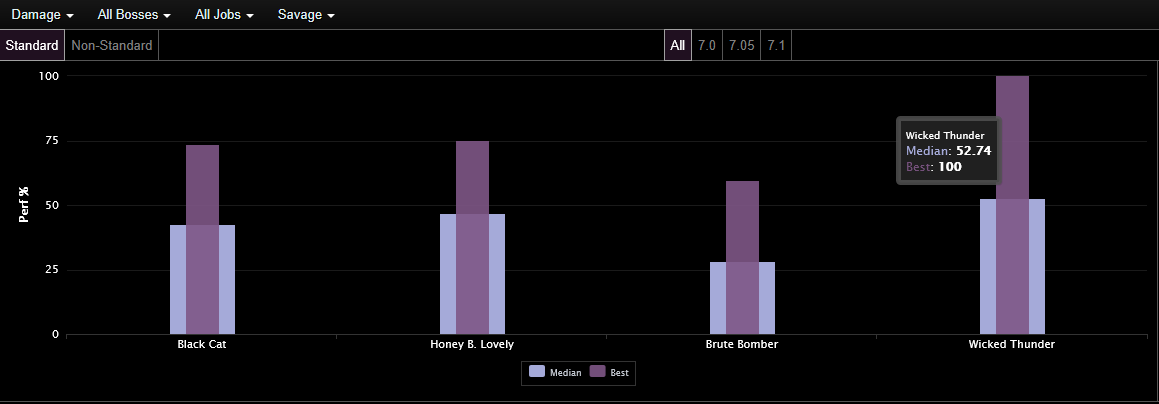Click the Median legend color swatch
This screenshot has height=404, width=1159.
(x=537, y=373)
